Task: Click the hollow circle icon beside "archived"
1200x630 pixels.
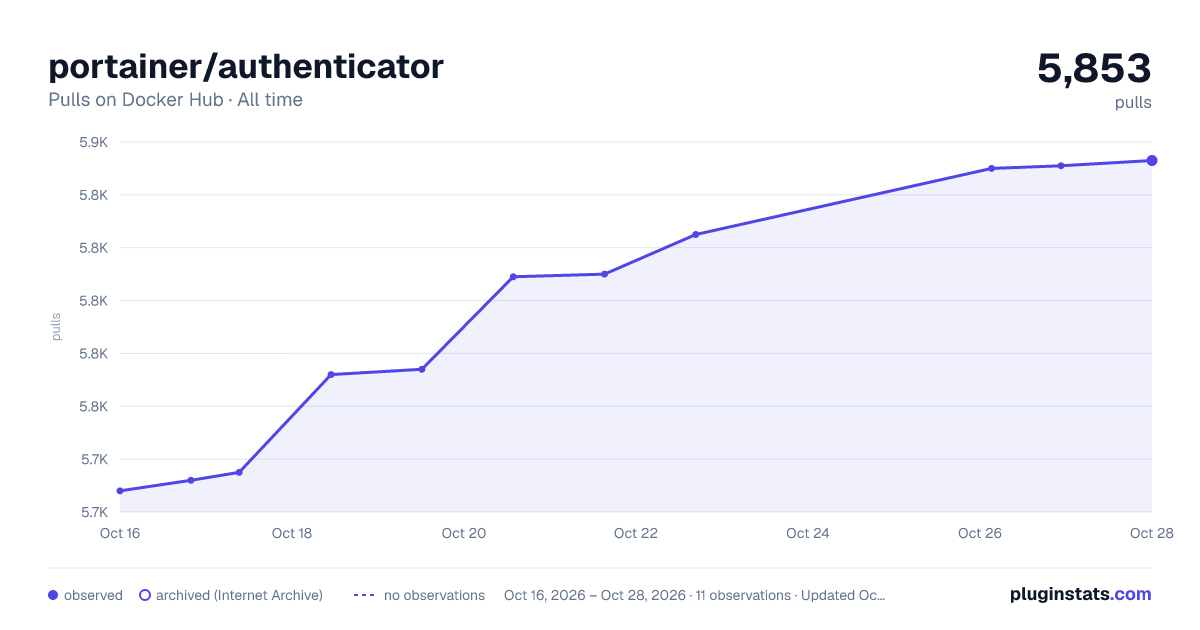Action: tap(145, 595)
